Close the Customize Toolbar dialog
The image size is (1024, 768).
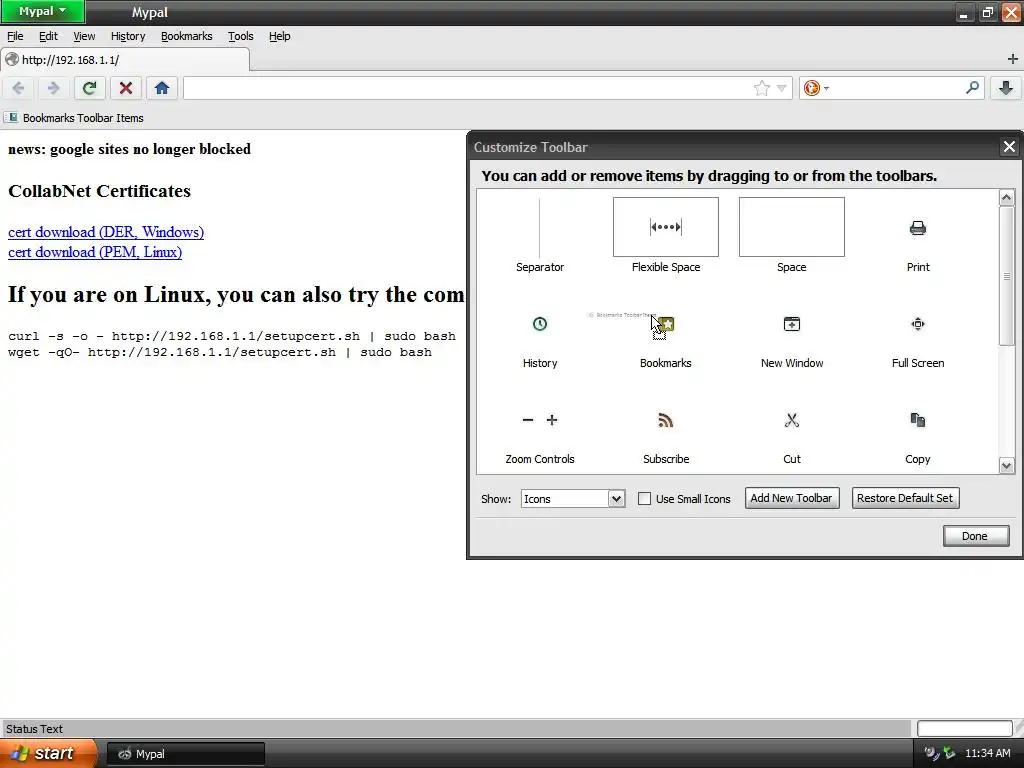pos(1009,147)
